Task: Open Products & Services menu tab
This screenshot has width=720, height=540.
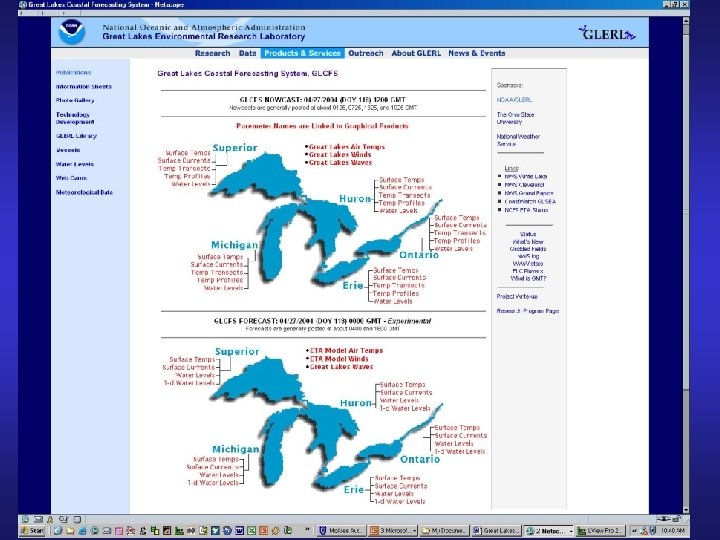Action: click(302, 53)
